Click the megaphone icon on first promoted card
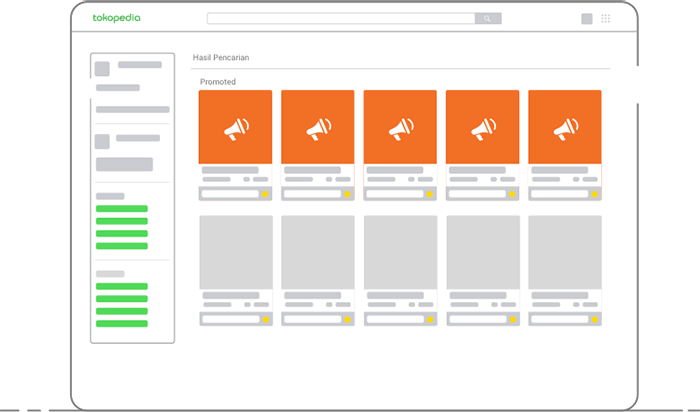 click(236, 128)
